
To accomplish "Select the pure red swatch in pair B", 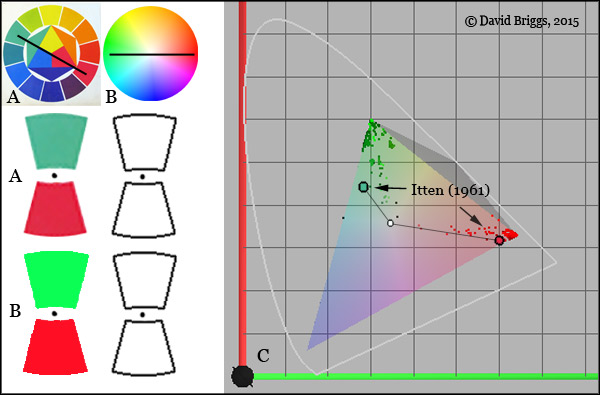I will [x=55, y=346].
